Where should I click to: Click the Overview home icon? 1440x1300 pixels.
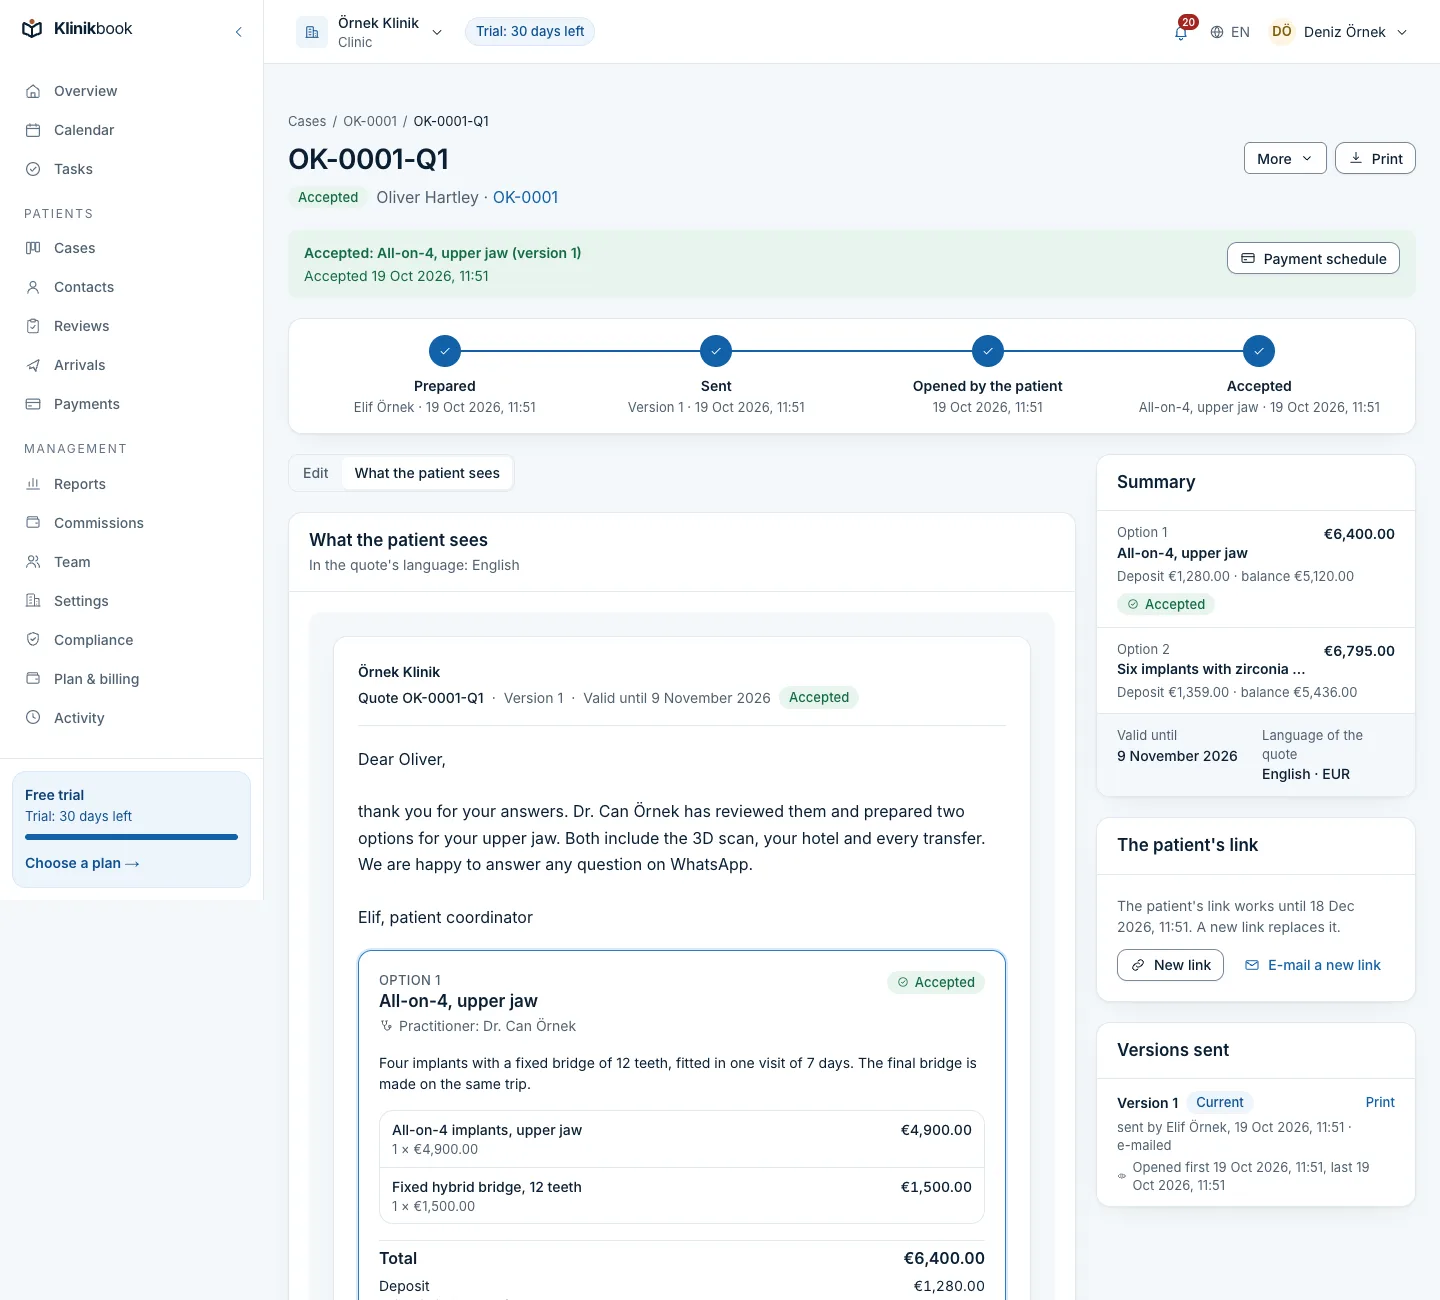[33, 91]
